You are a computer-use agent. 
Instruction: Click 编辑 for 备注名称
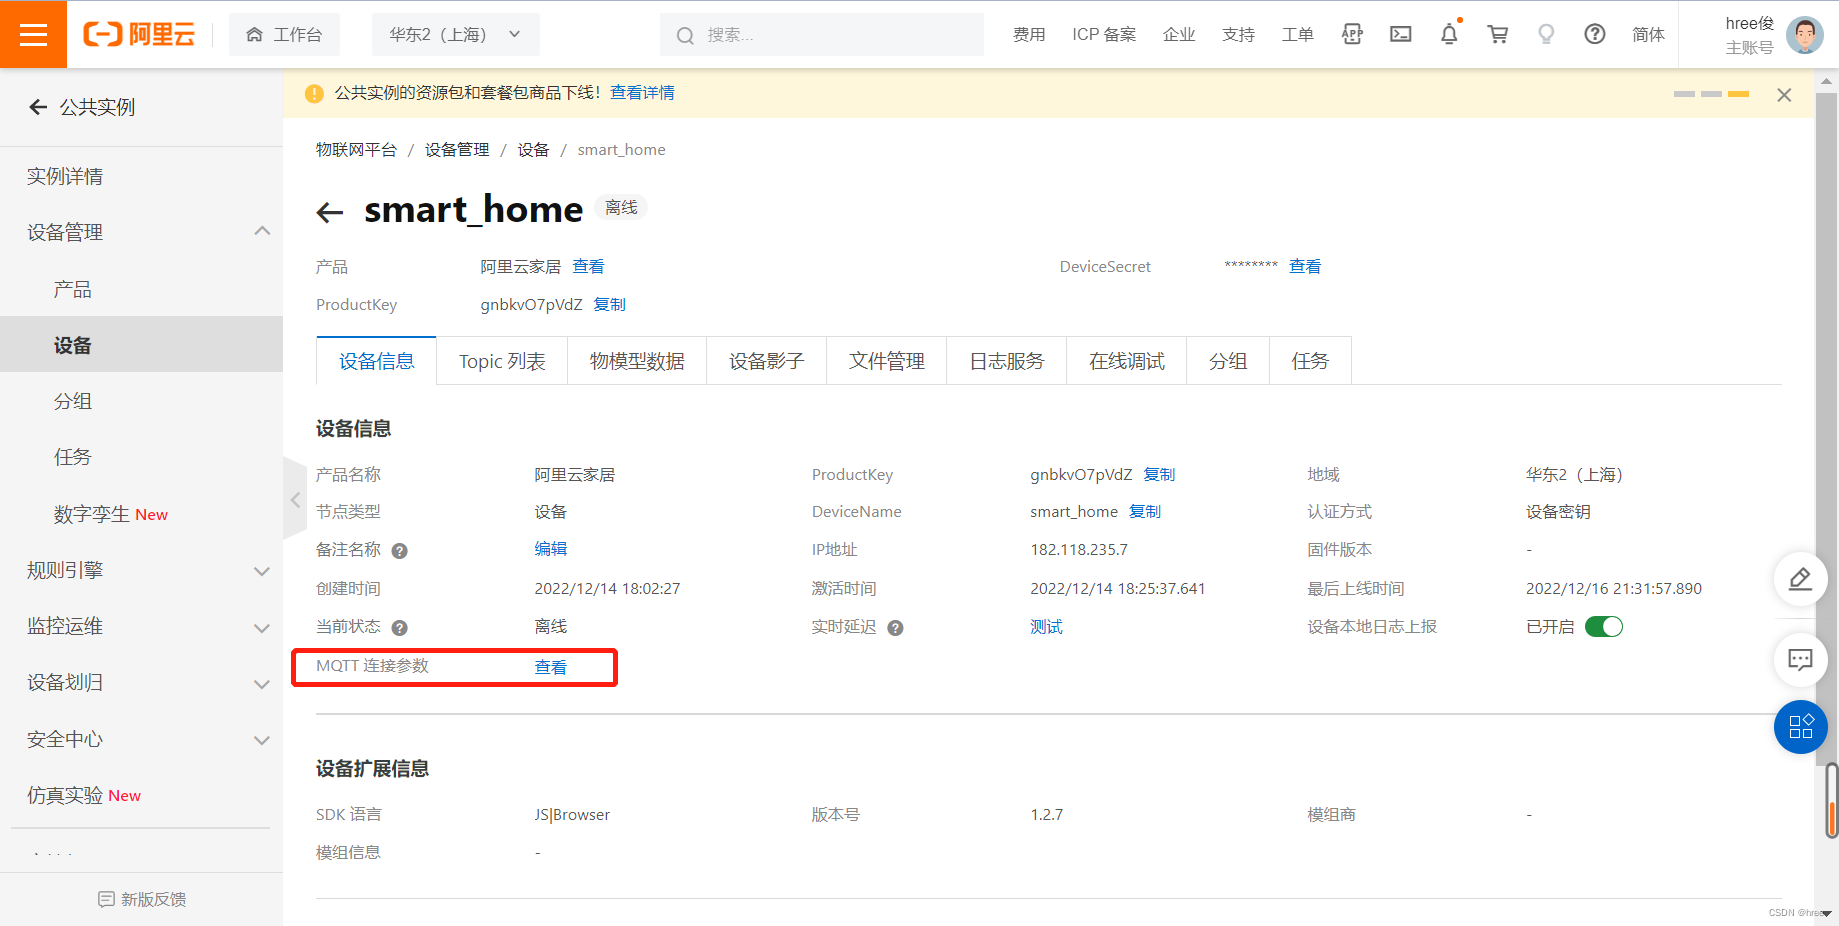point(550,548)
